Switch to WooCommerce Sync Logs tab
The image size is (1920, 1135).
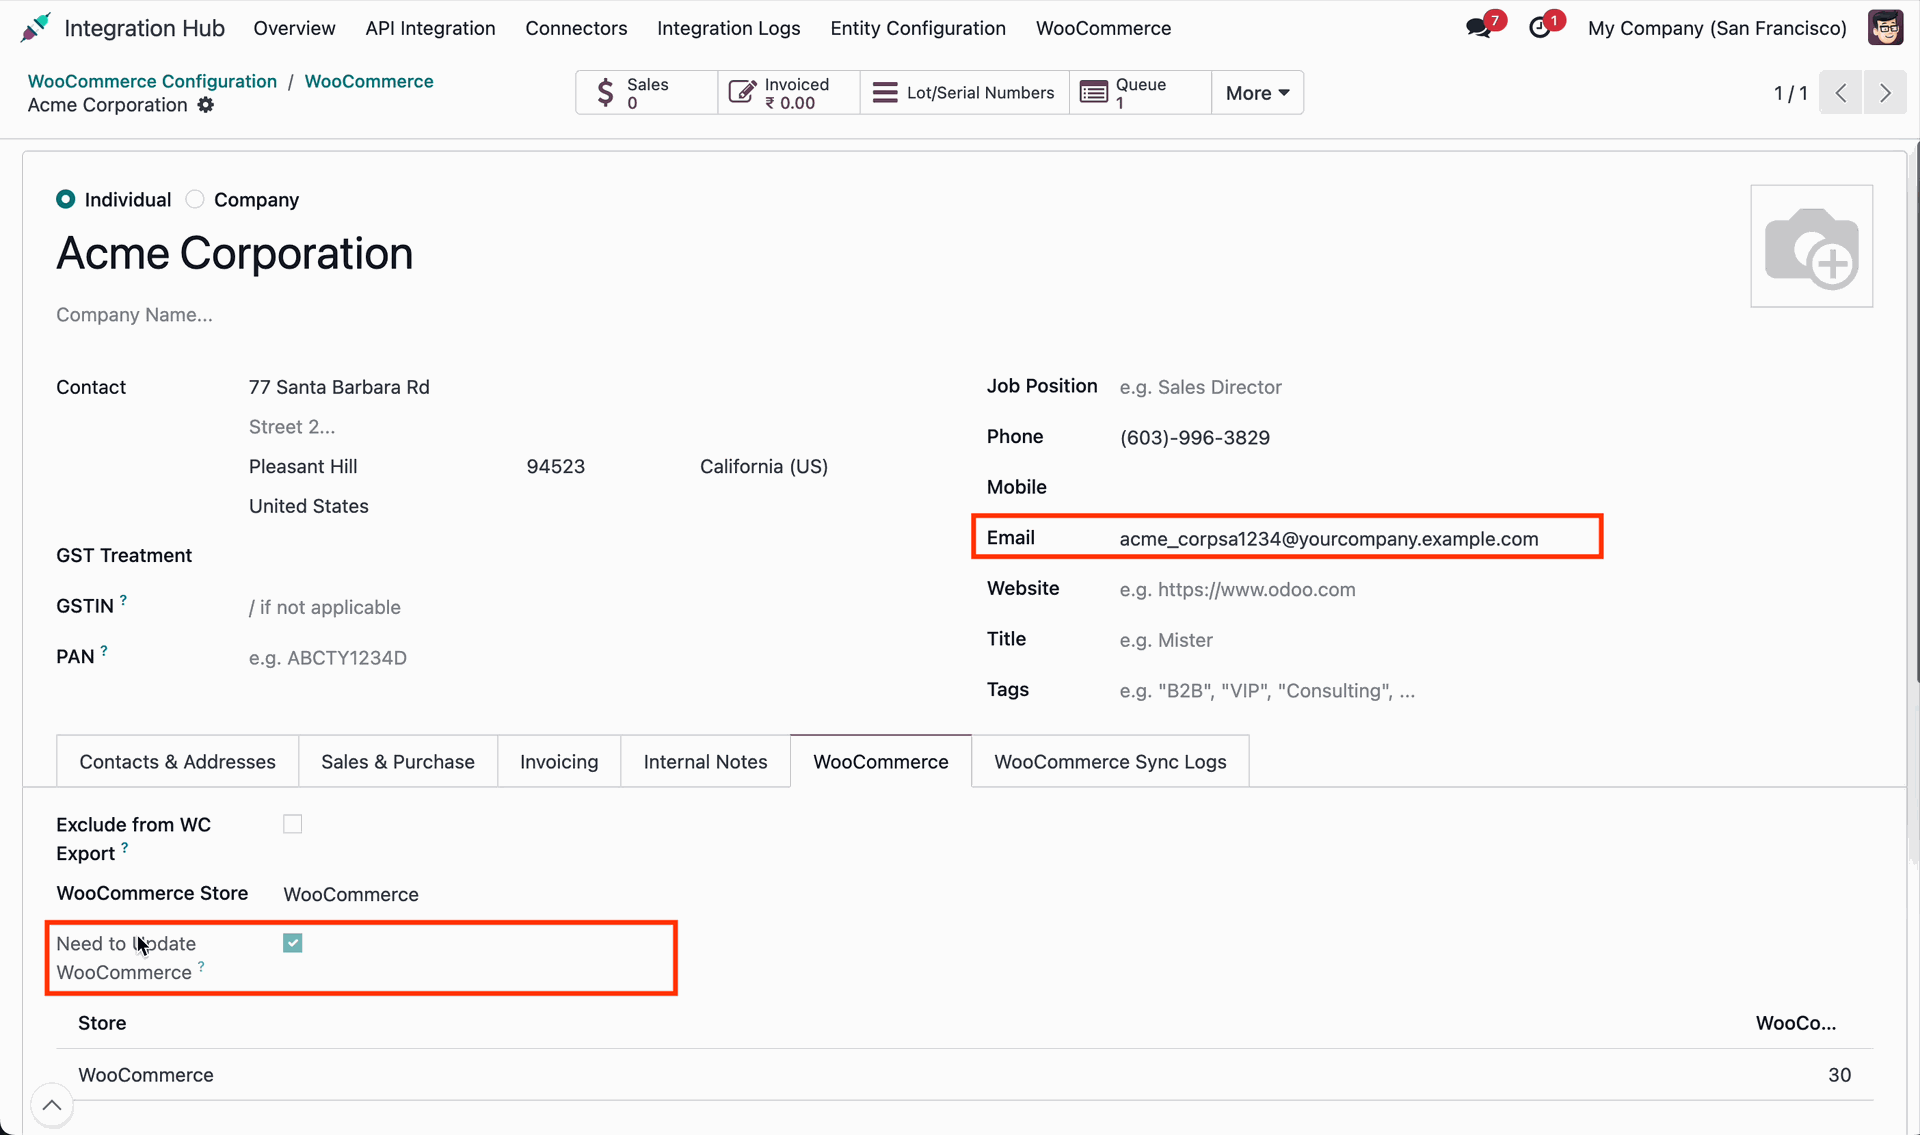(x=1110, y=762)
